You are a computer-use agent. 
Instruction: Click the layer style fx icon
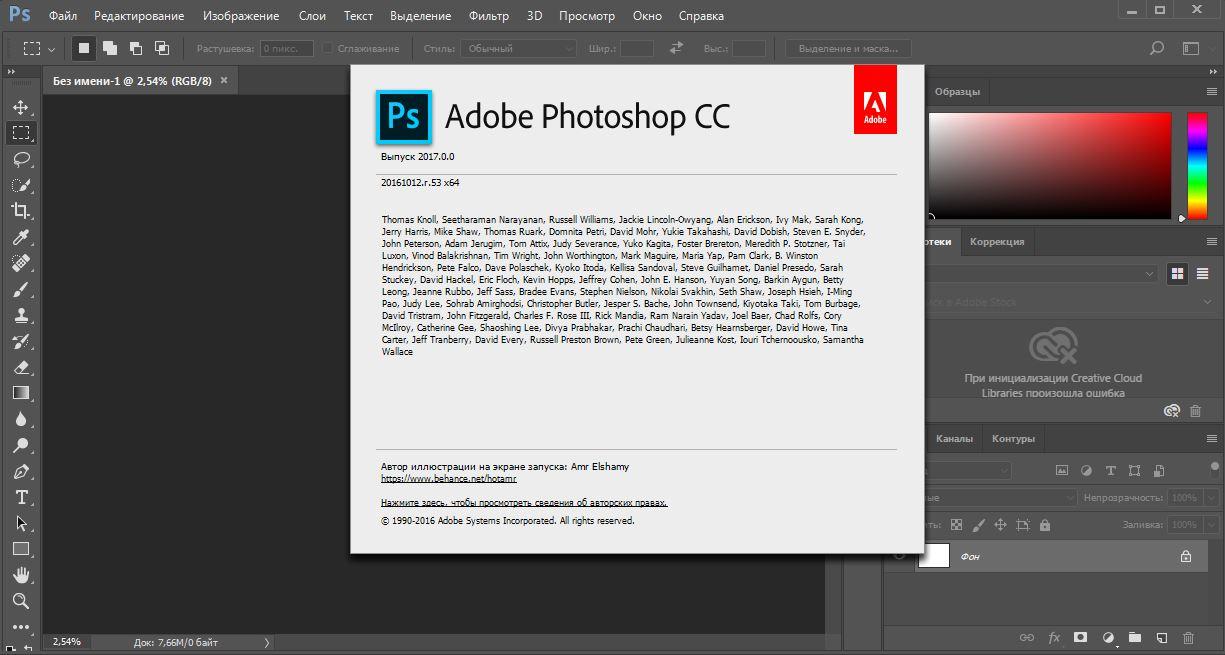[x=1054, y=637]
